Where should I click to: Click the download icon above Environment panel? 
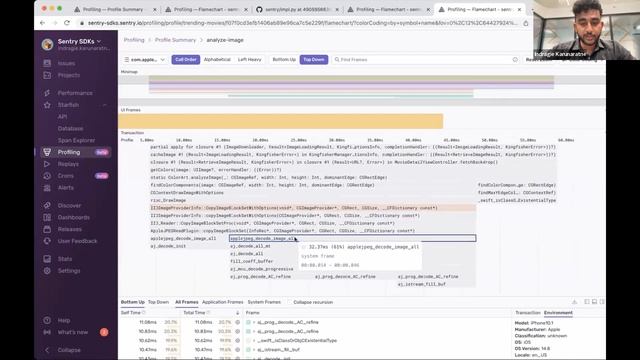(x=574, y=302)
